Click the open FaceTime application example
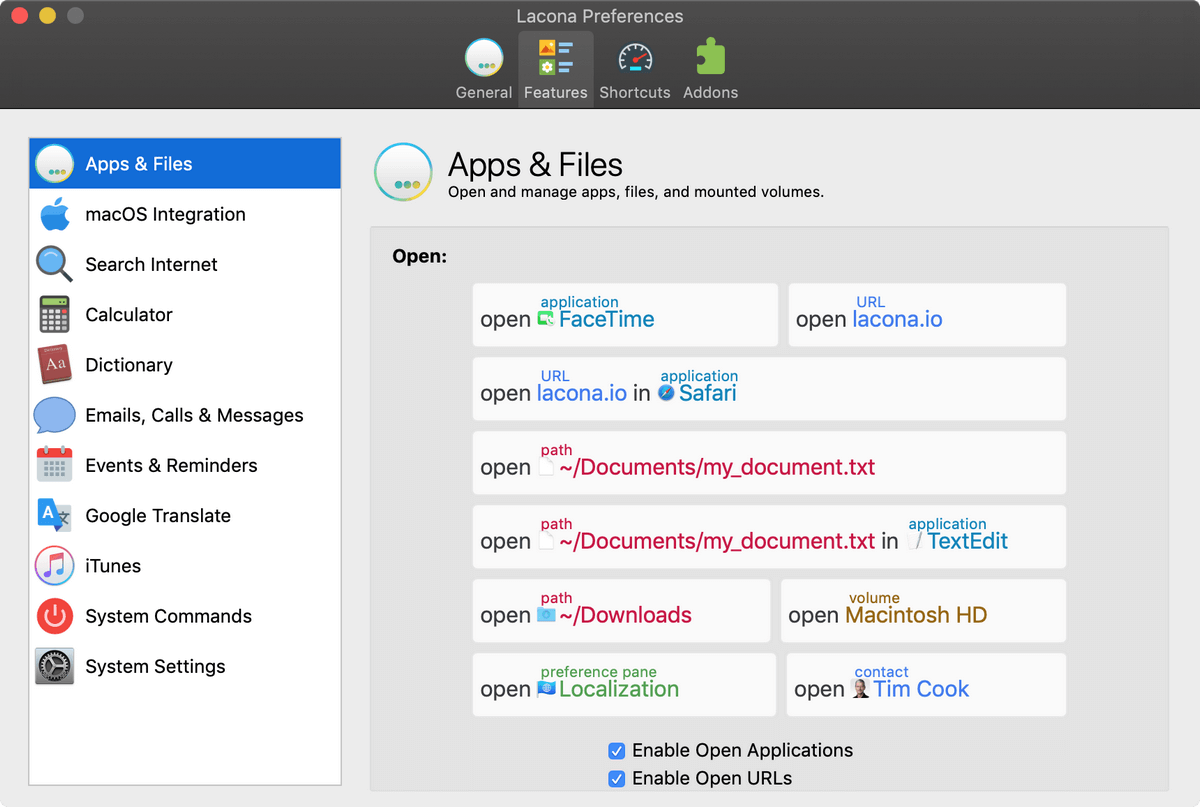The width and height of the screenshot is (1200, 807). pos(624,315)
